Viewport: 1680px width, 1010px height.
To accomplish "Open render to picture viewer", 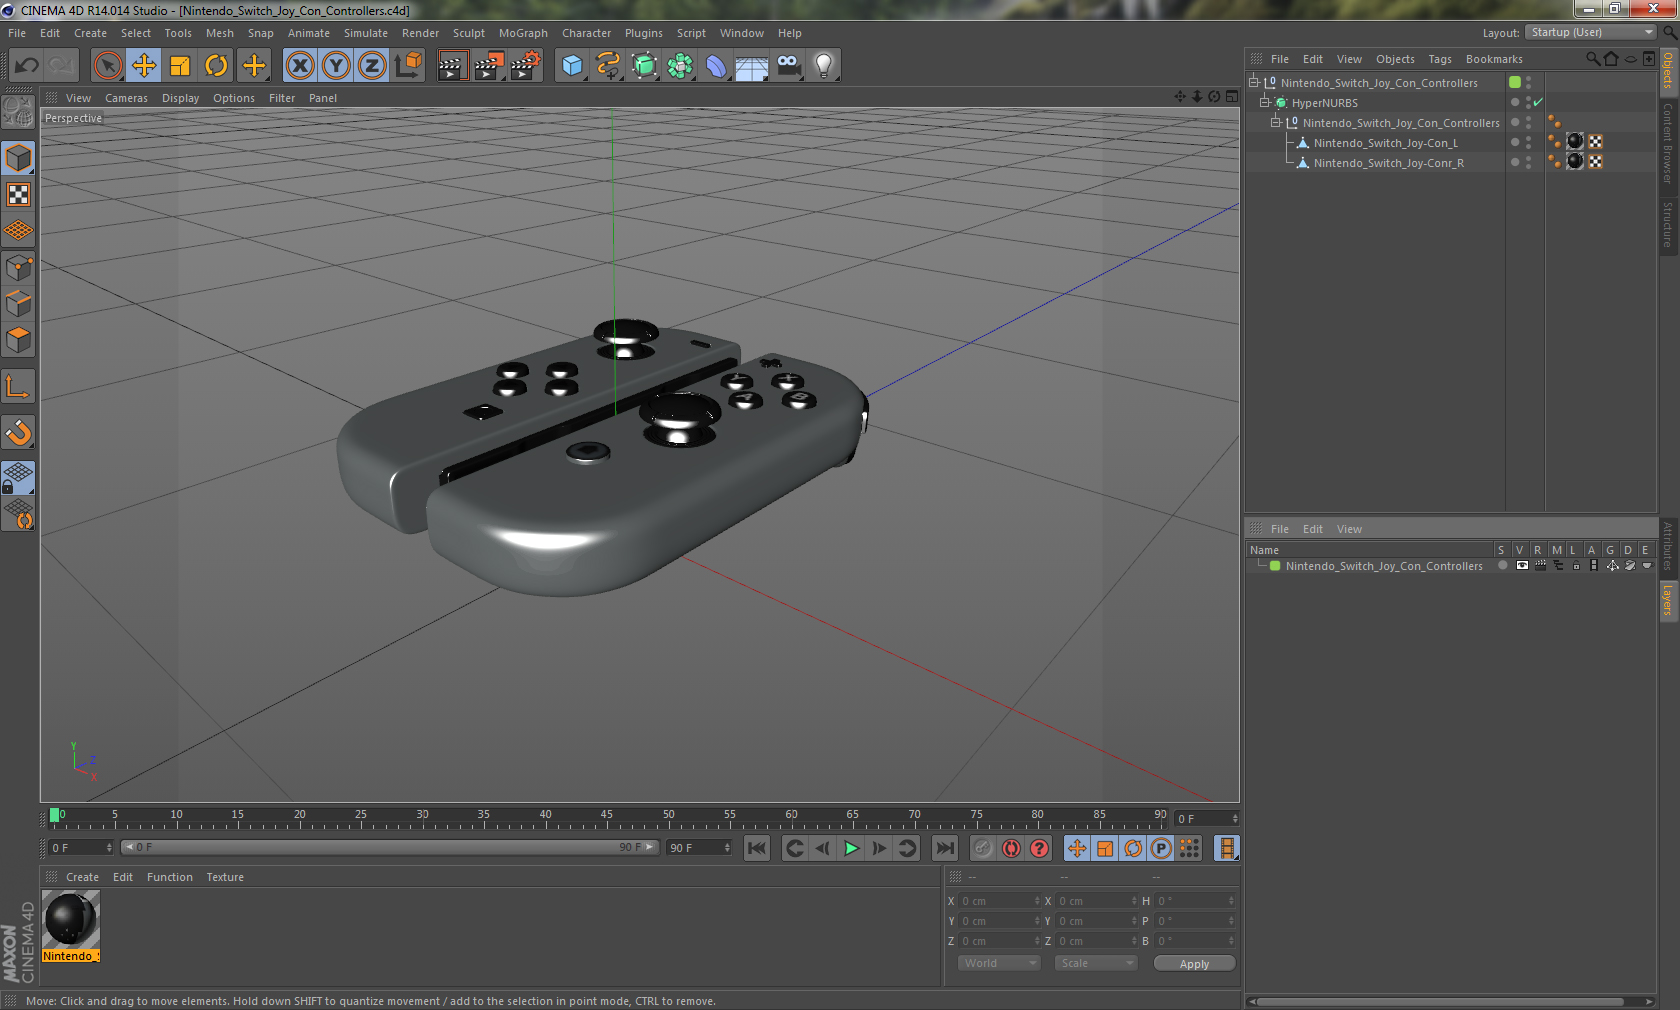I will pyautogui.click(x=489, y=66).
